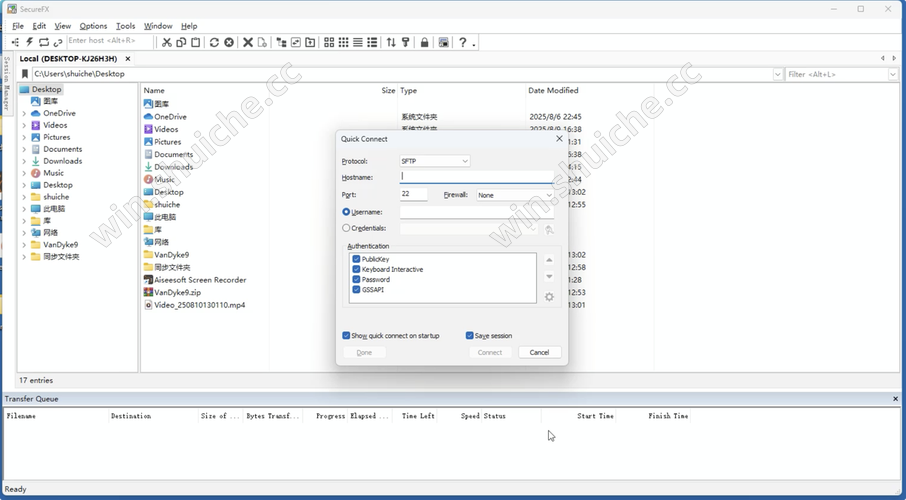Toggle the Save session checkbox
This screenshot has width=906, height=500.
(x=470, y=335)
